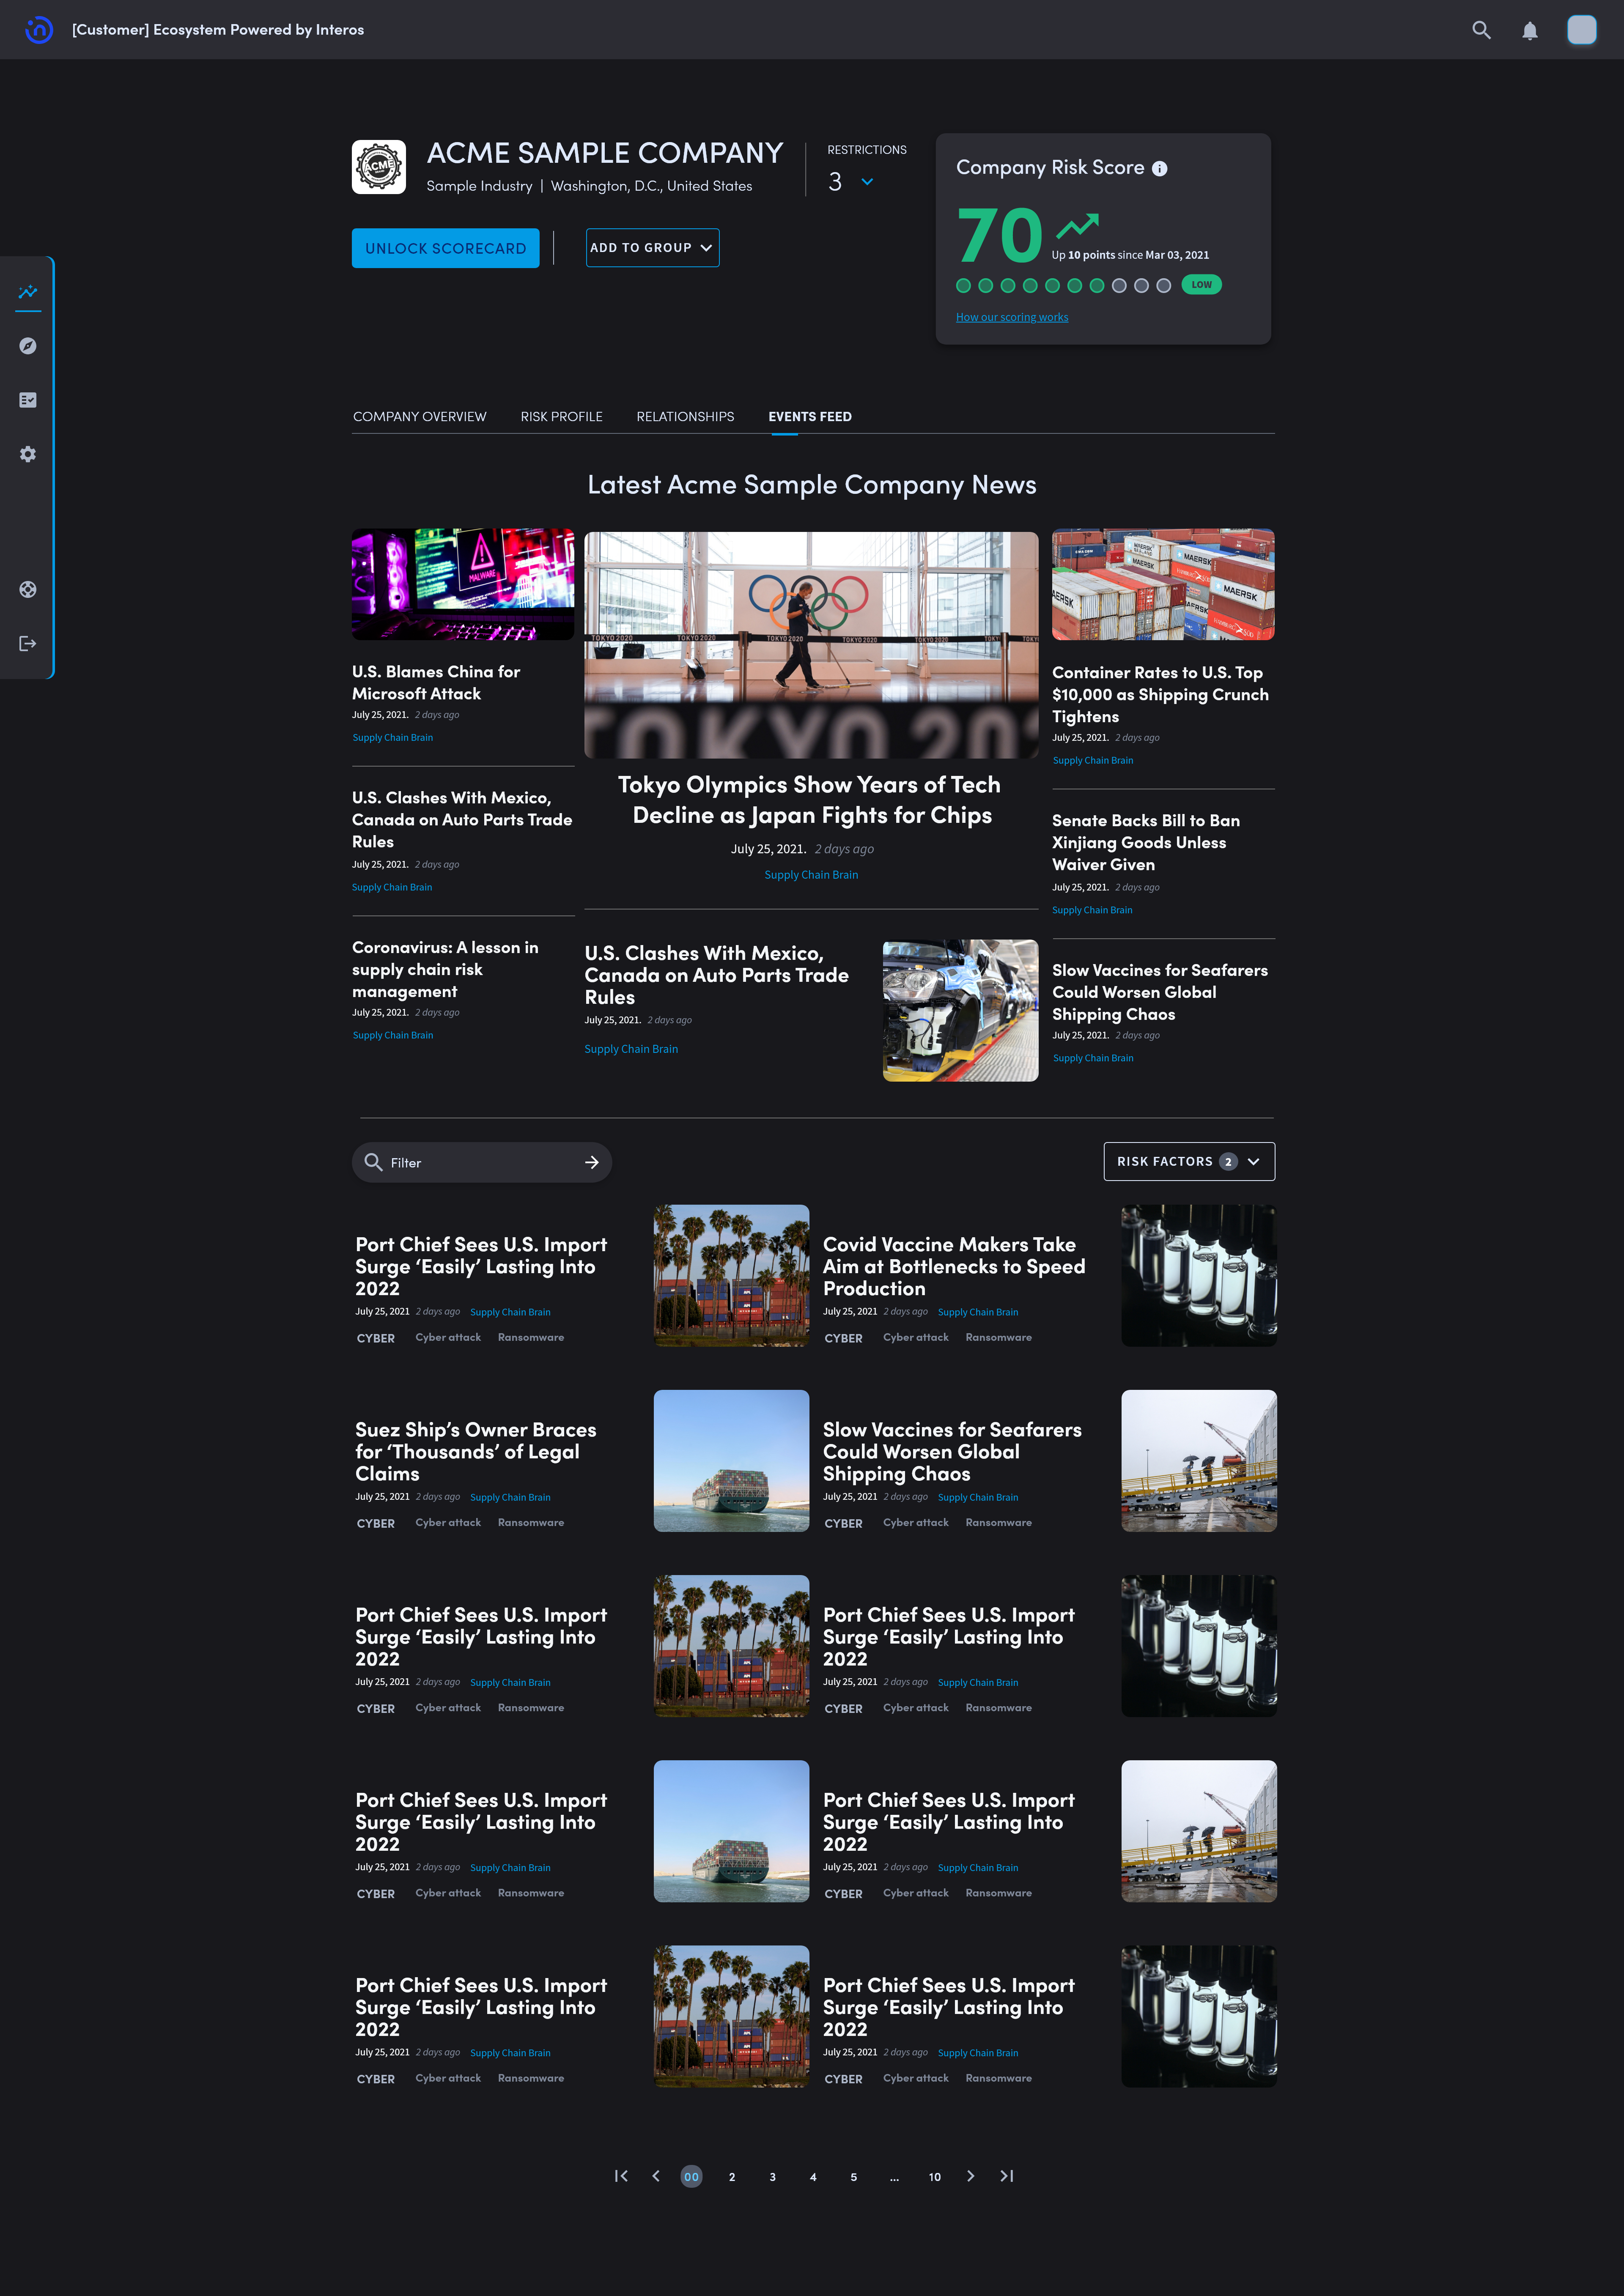Open settings gear in sidebar
This screenshot has width=1624, height=2296.
pos(28,454)
